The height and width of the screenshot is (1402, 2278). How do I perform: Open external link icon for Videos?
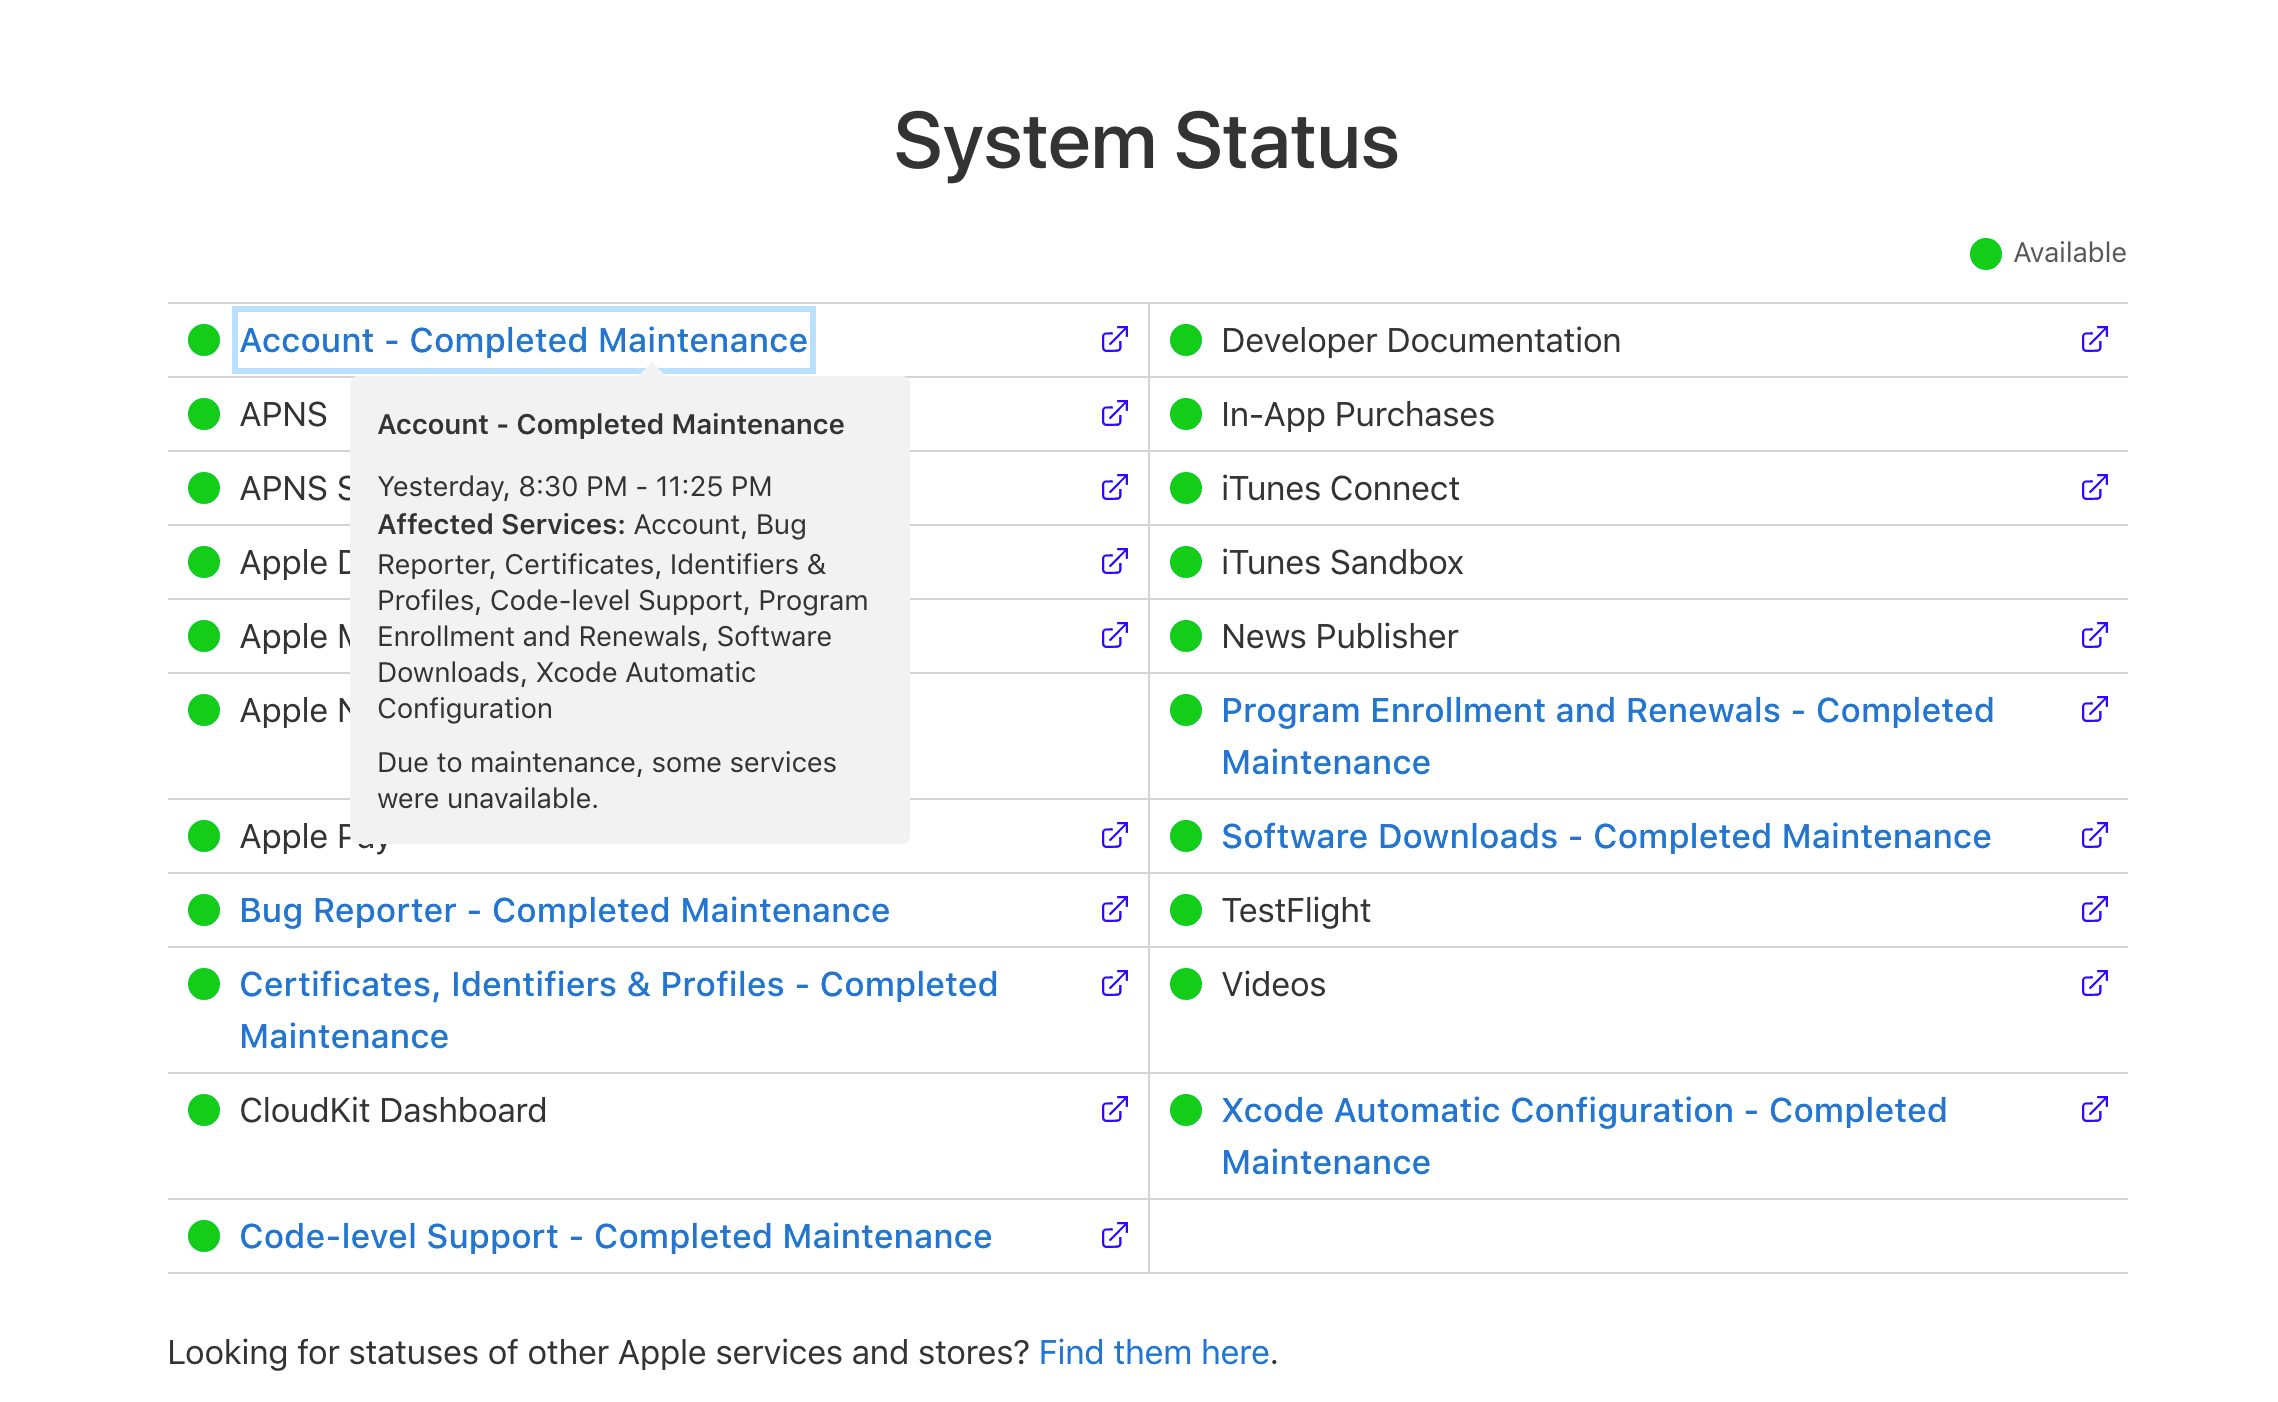coord(2094,984)
